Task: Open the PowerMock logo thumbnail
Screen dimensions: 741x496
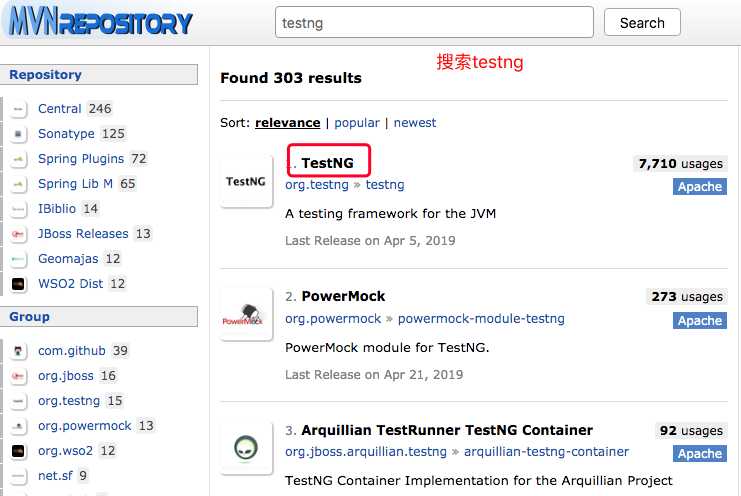Action: pyautogui.click(x=246, y=315)
